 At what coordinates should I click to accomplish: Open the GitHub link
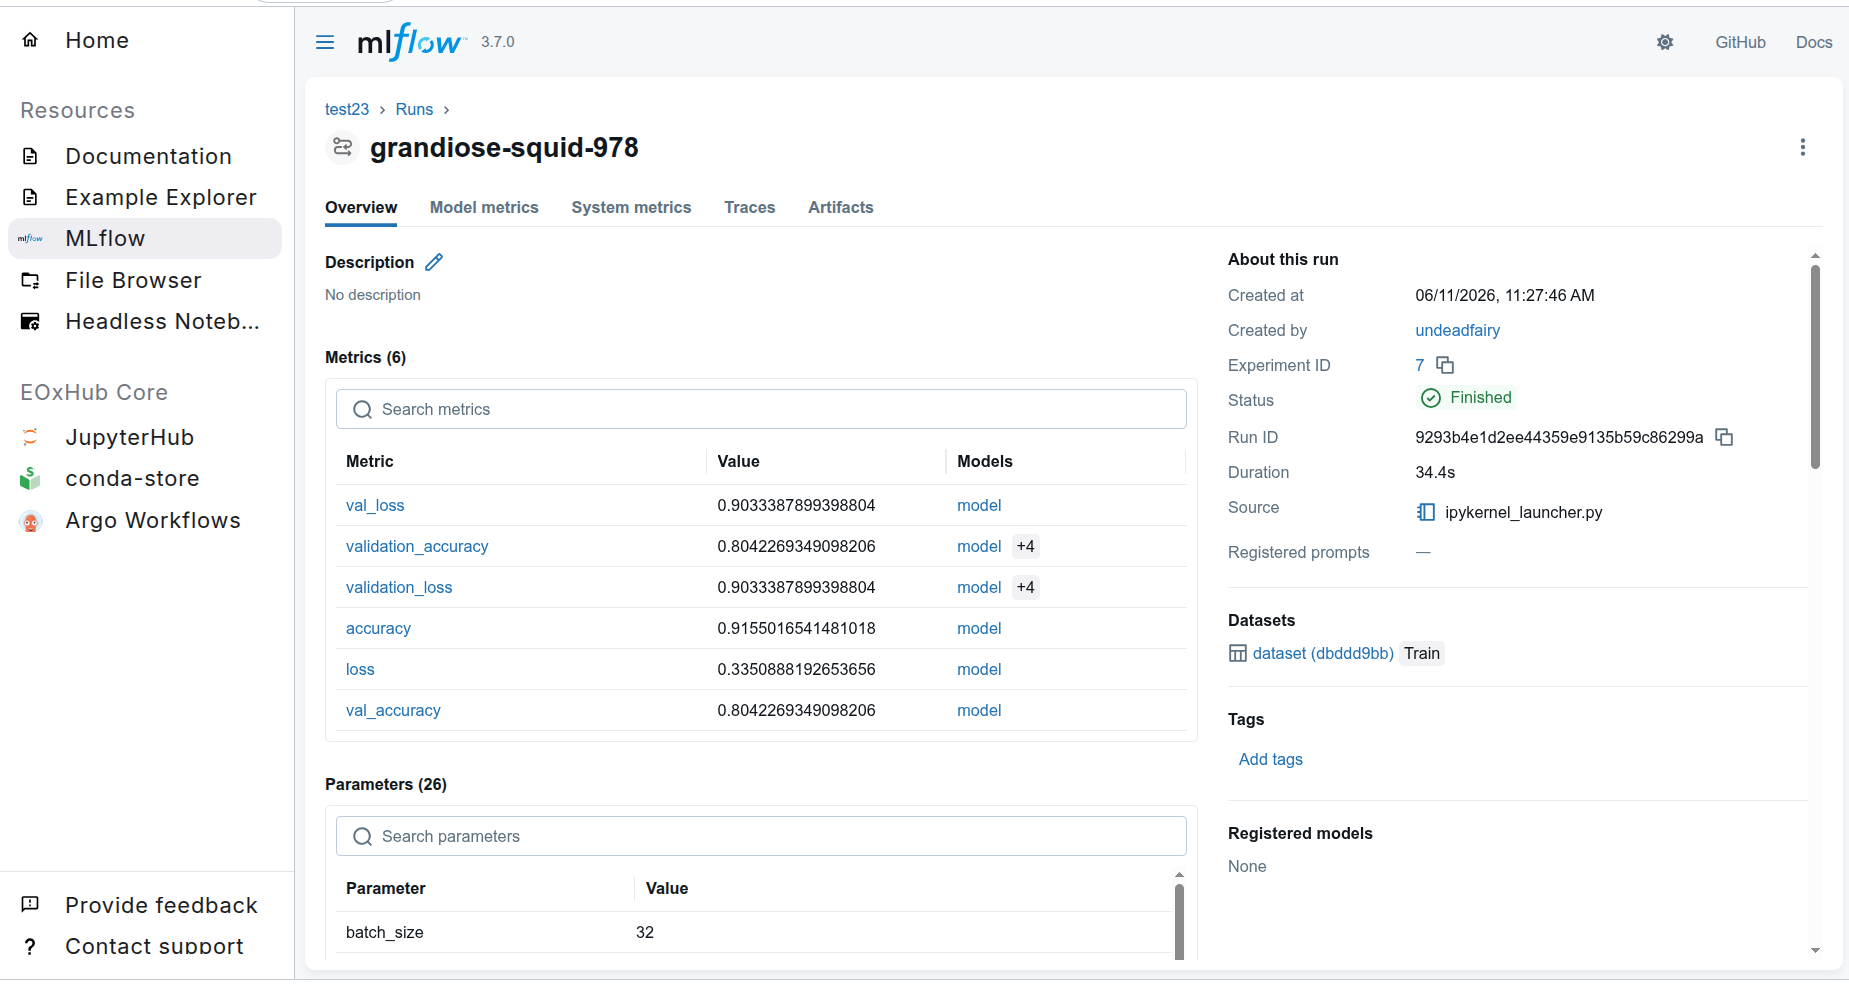1740,42
